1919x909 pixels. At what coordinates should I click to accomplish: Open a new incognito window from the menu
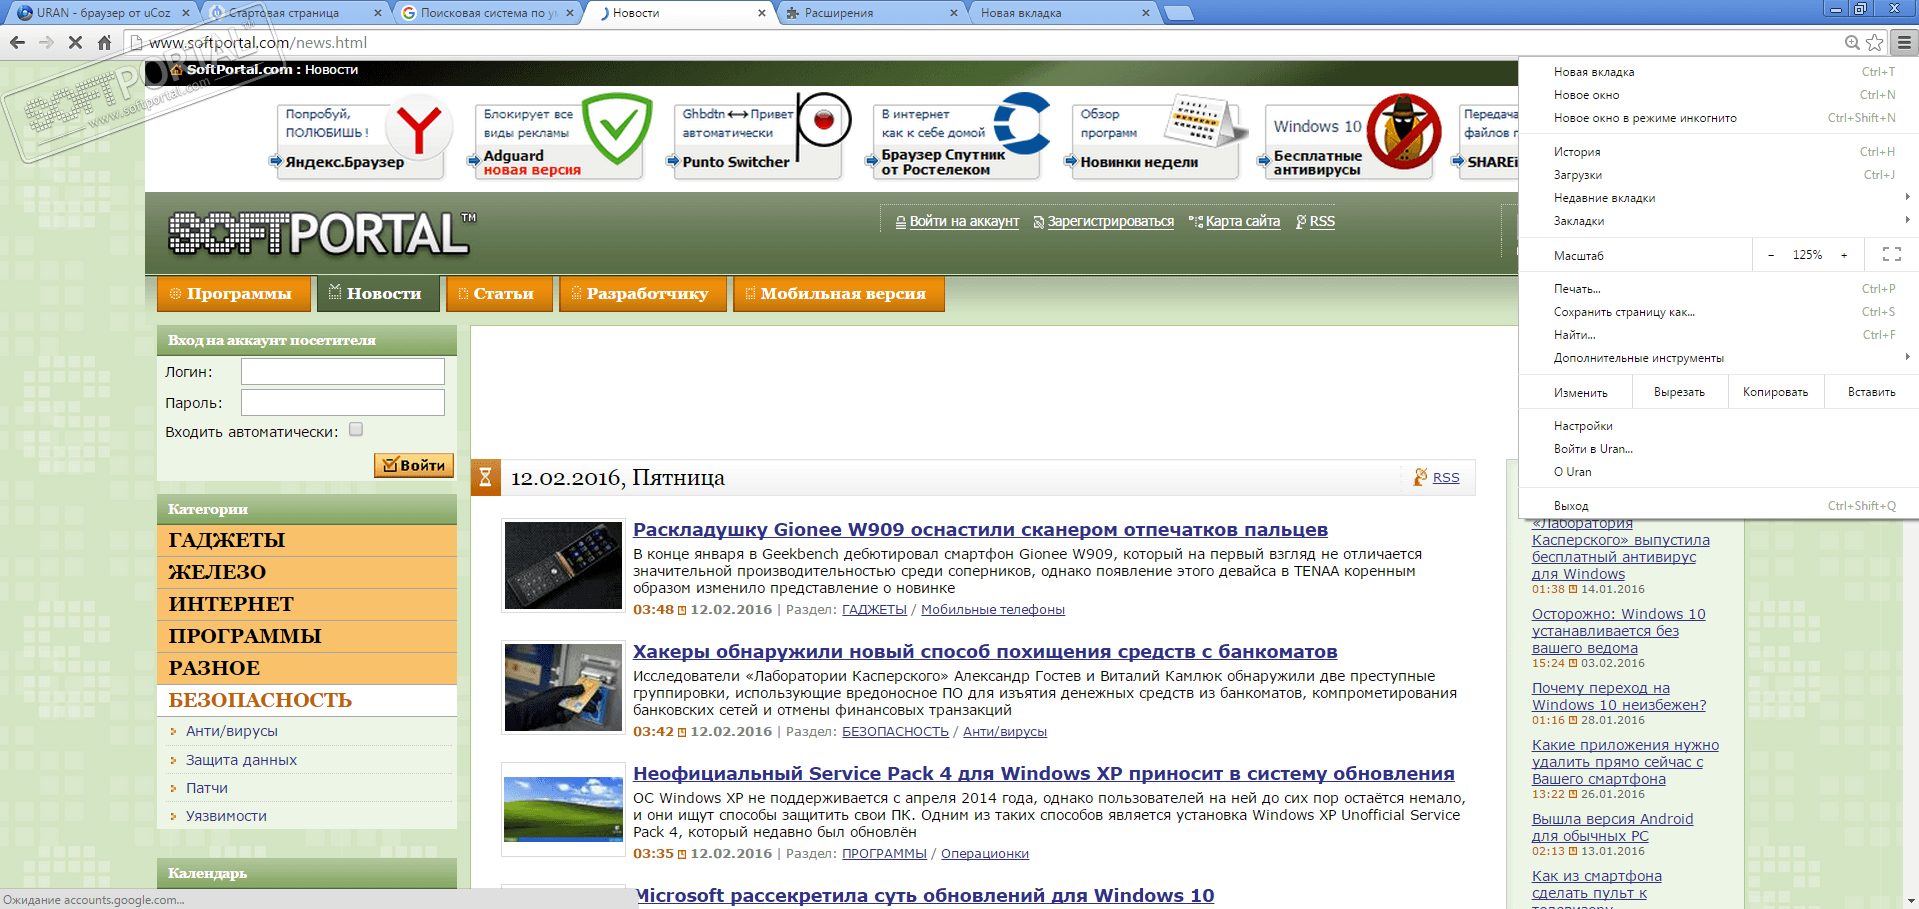pos(1717,118)
